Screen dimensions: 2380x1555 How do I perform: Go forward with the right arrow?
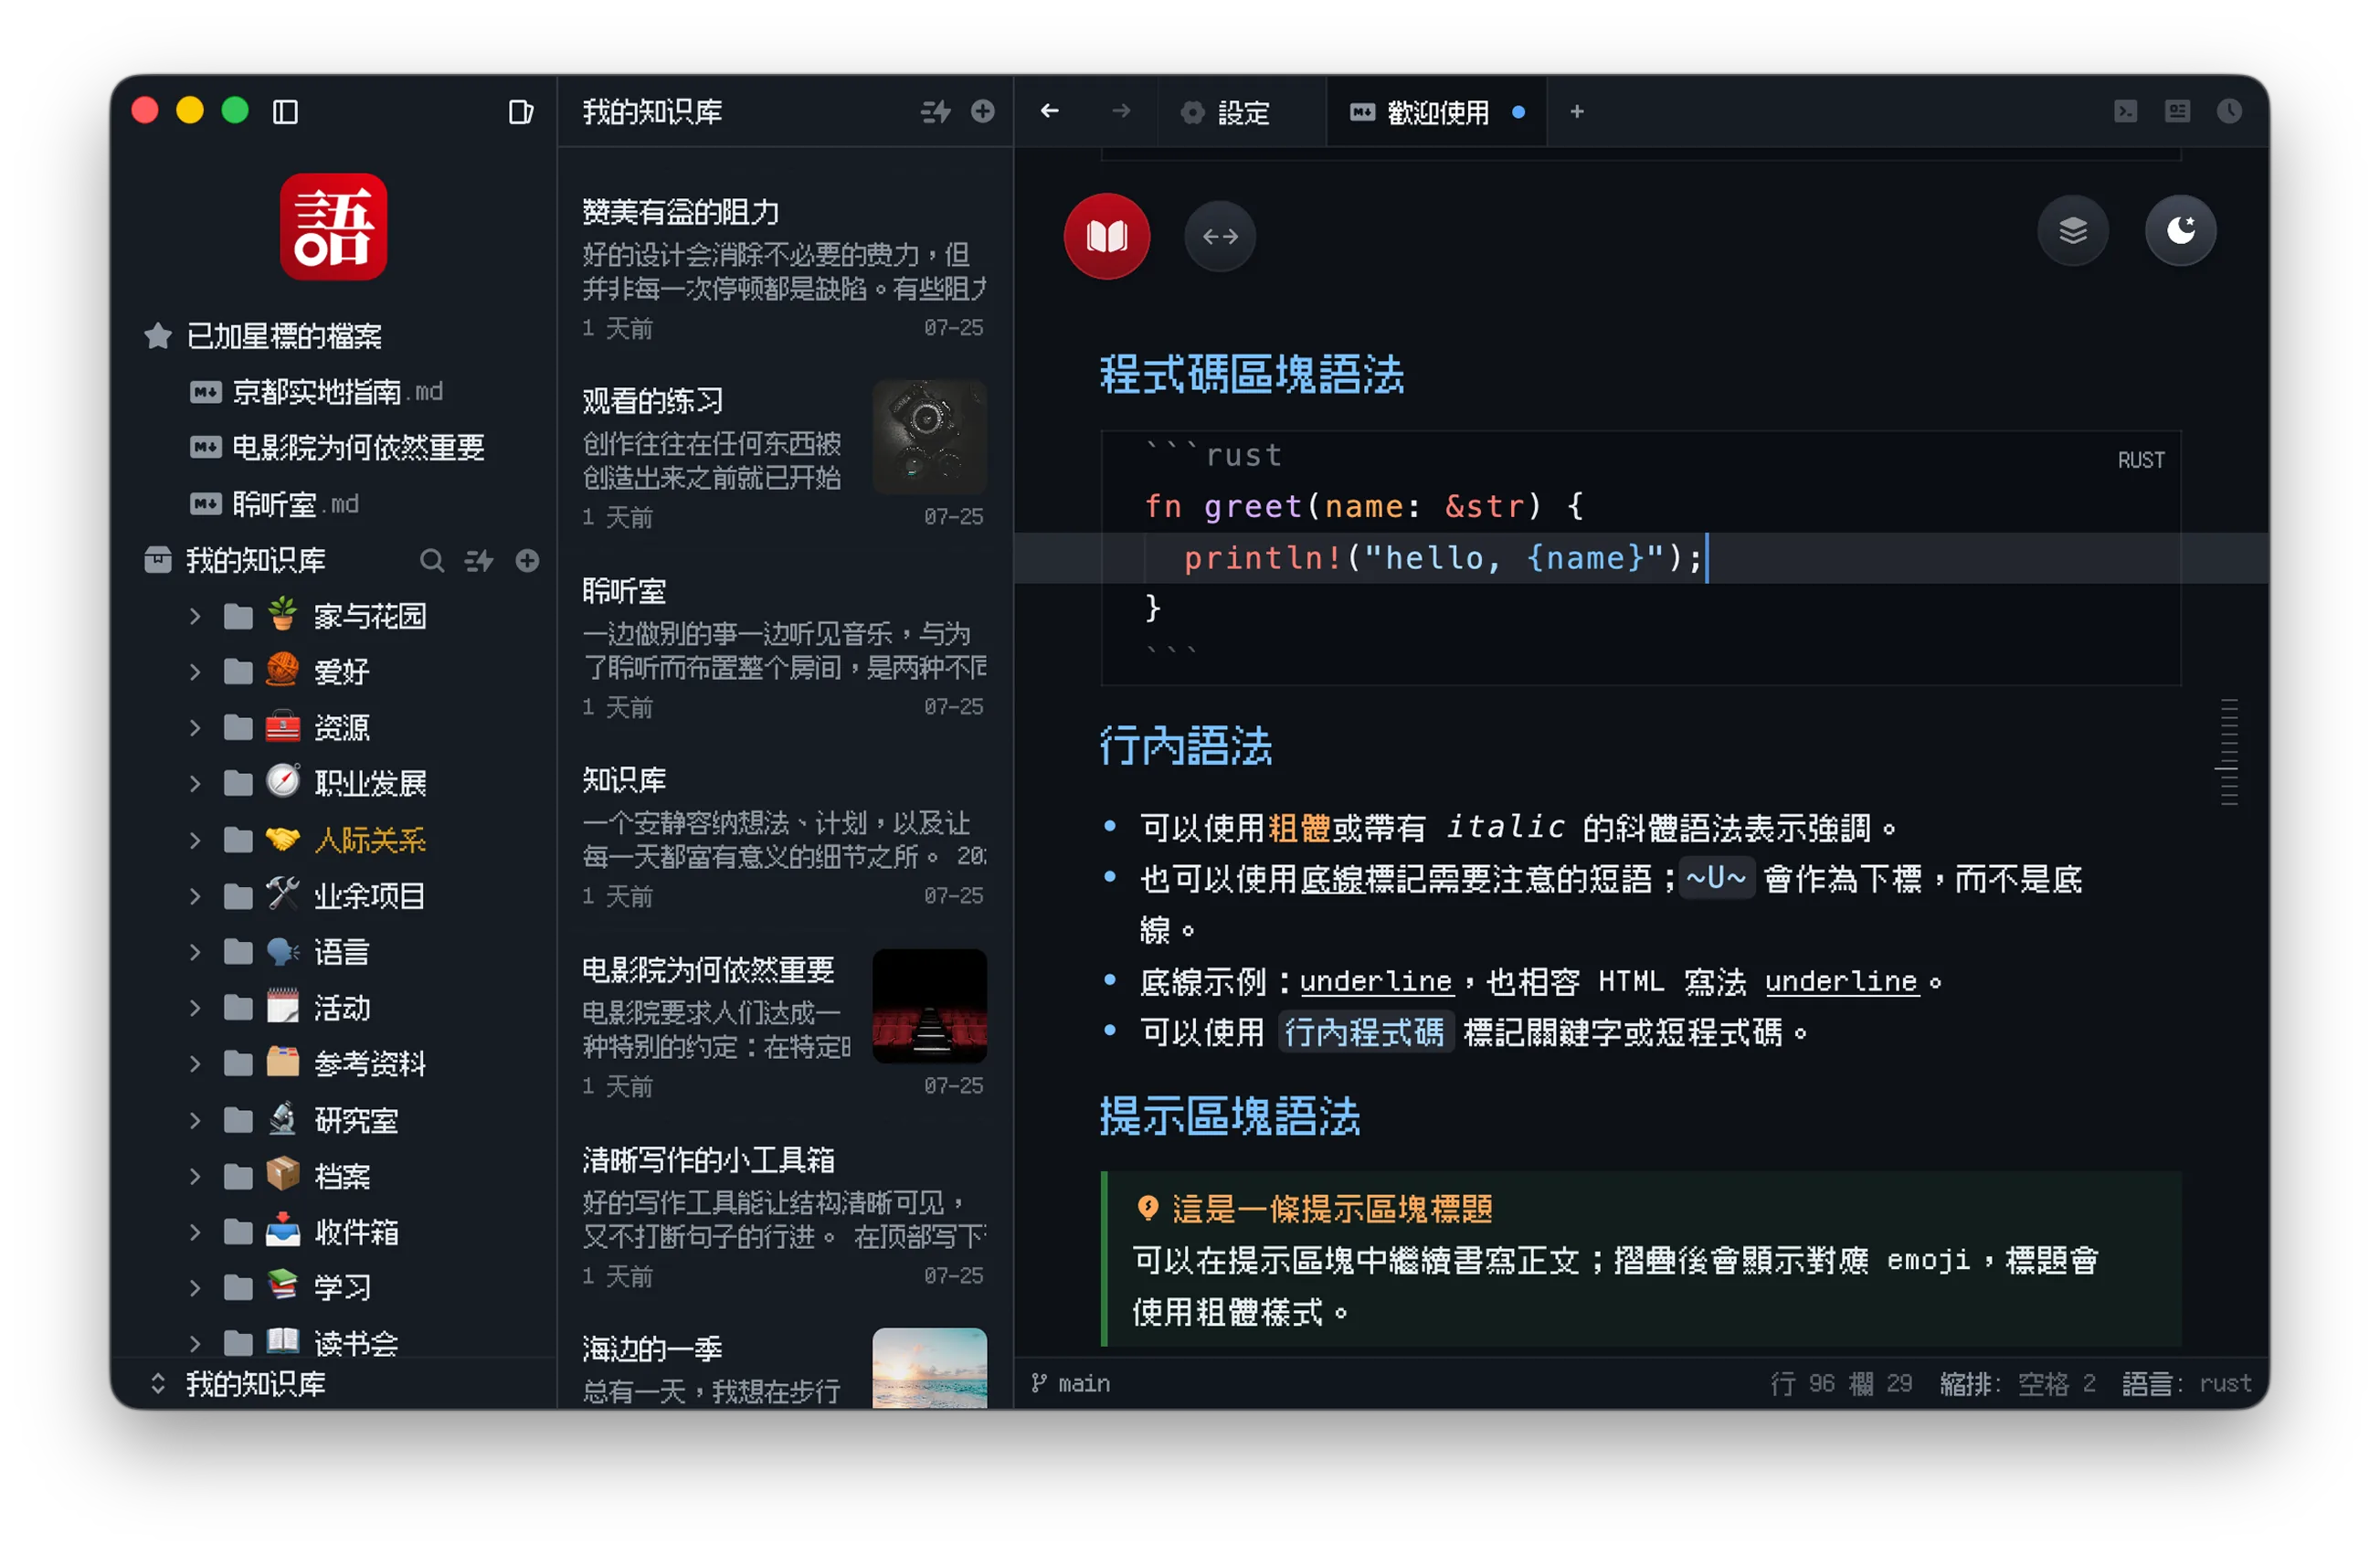point(1121,111)
